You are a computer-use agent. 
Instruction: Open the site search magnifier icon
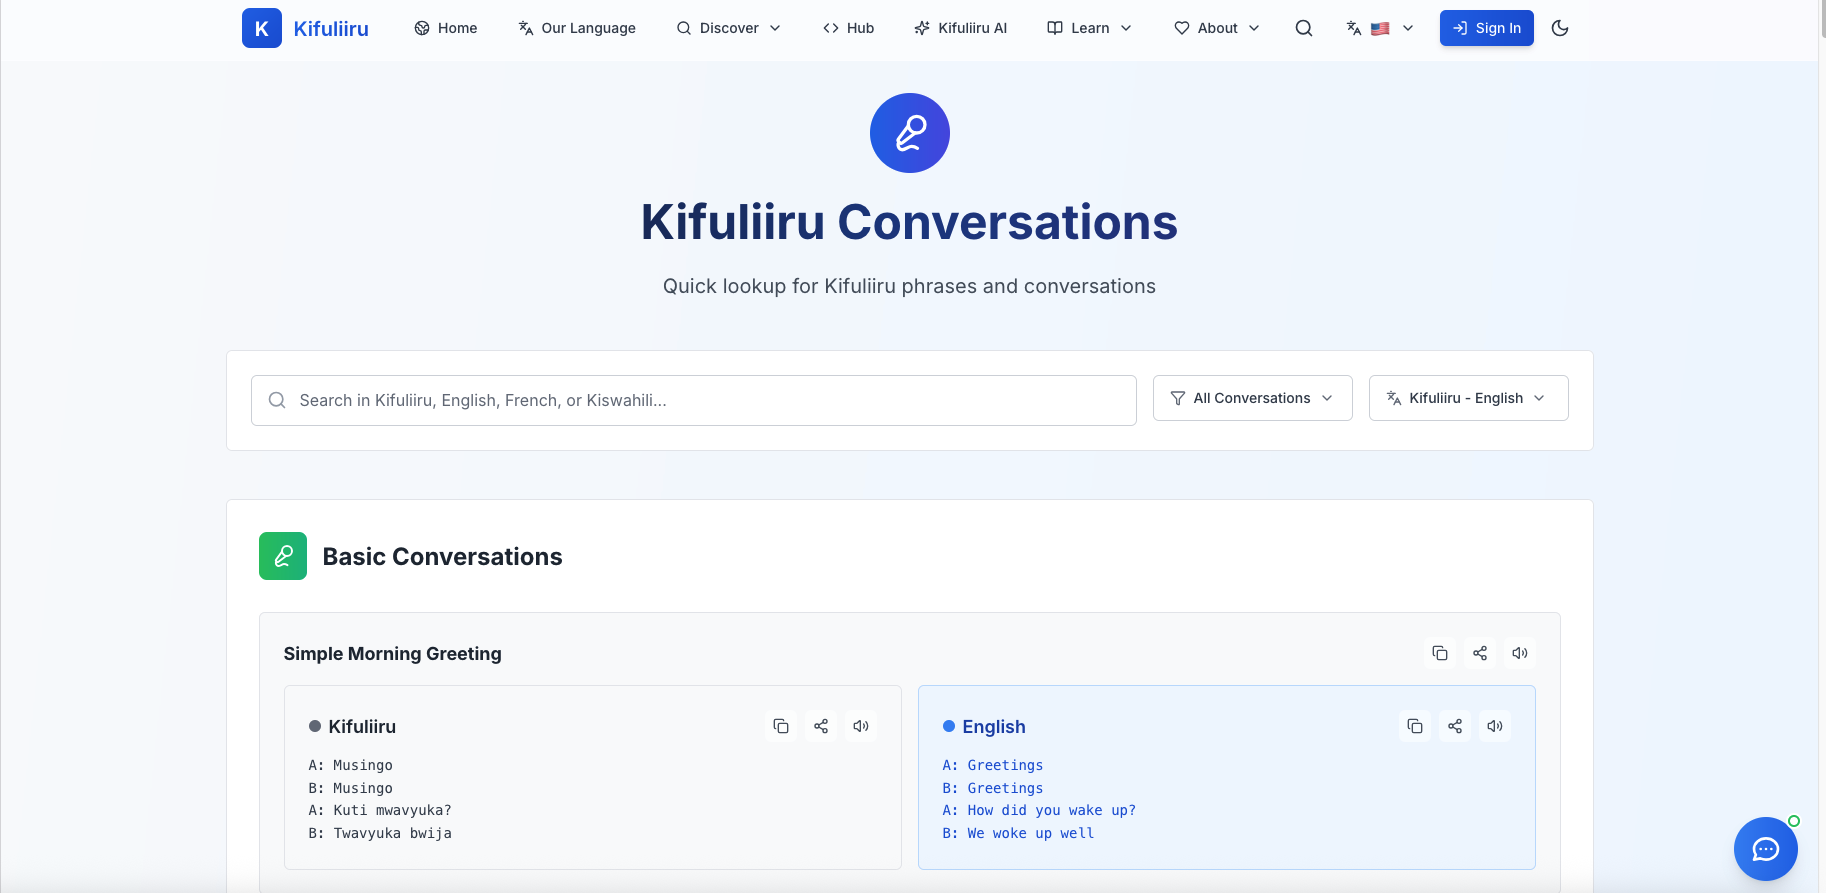coord(1304,28)
